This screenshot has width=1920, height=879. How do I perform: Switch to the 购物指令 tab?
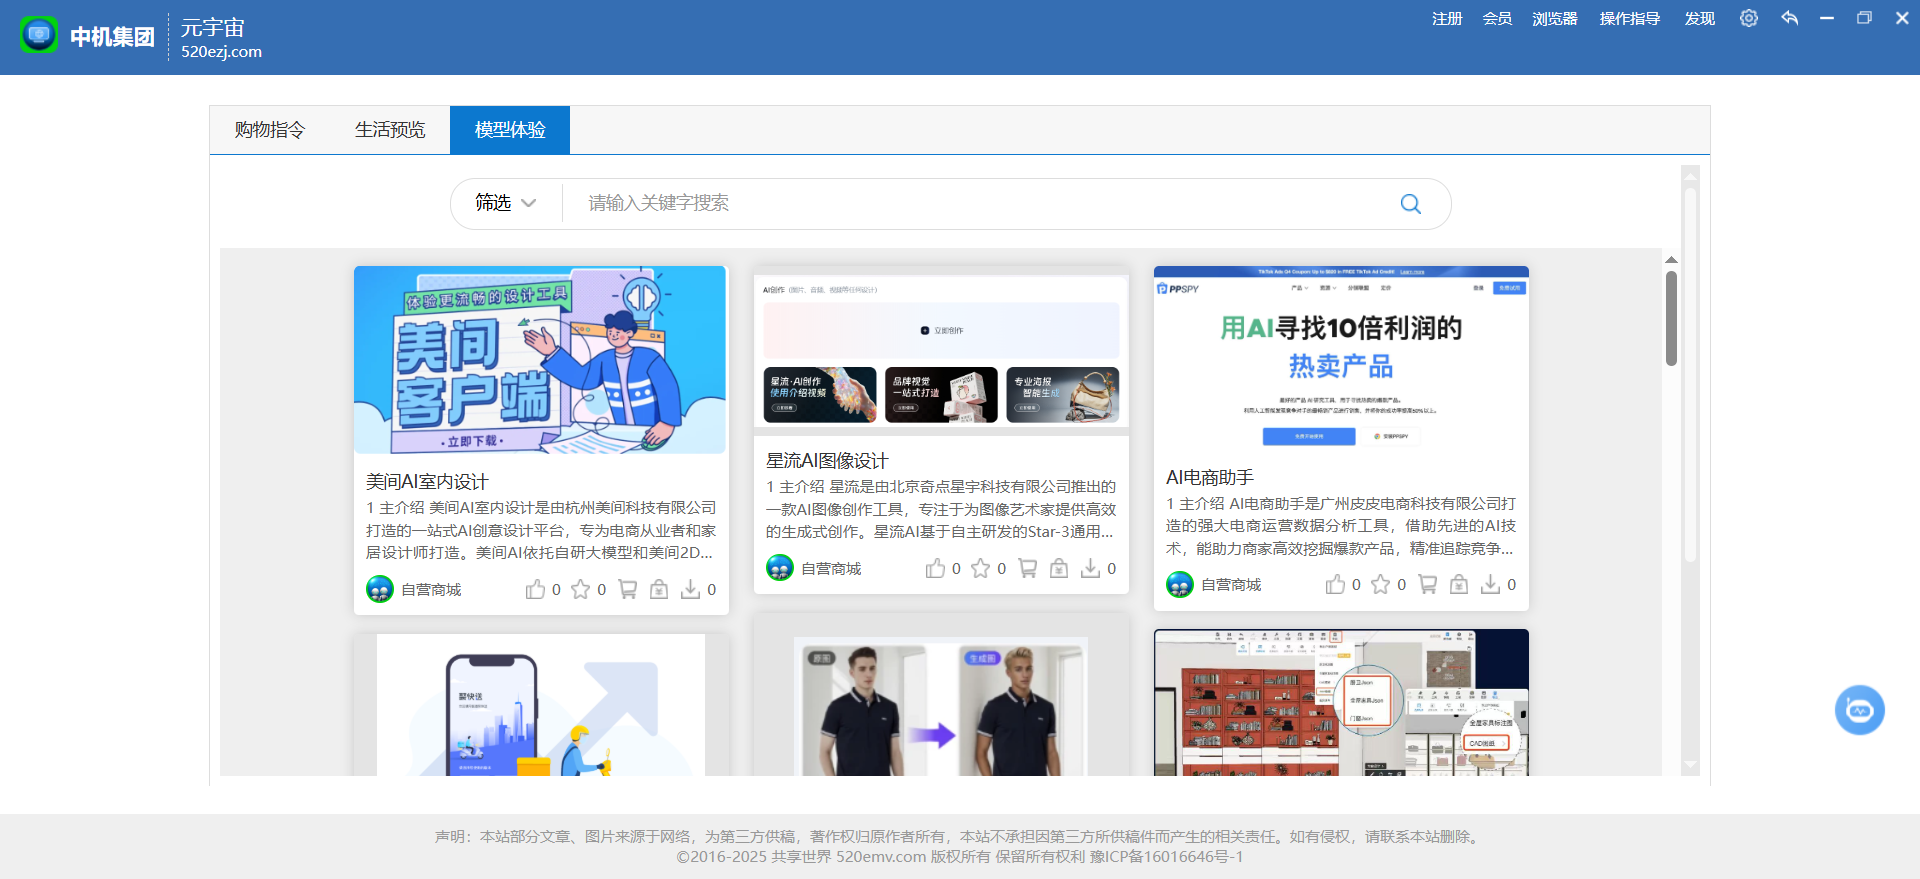[270, 130]
